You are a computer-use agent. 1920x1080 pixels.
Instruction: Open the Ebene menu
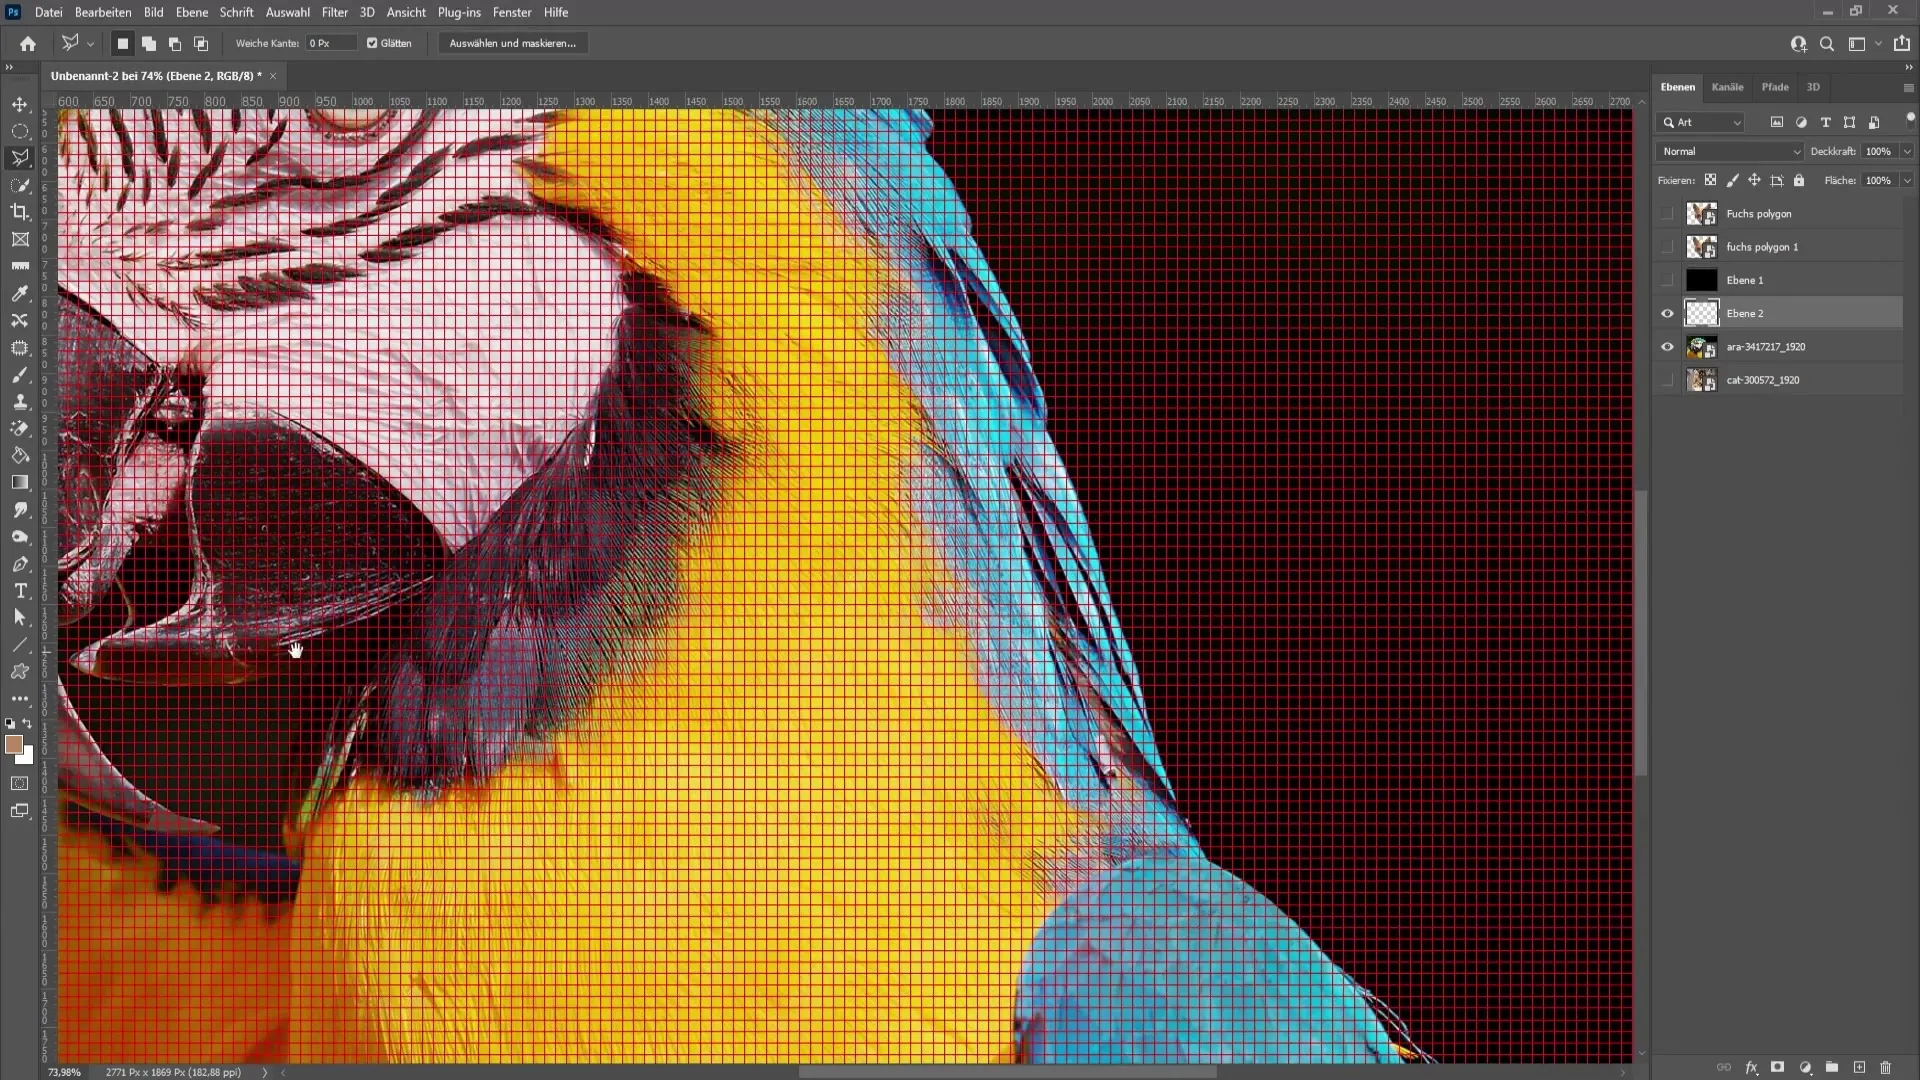tap(191, 12)
